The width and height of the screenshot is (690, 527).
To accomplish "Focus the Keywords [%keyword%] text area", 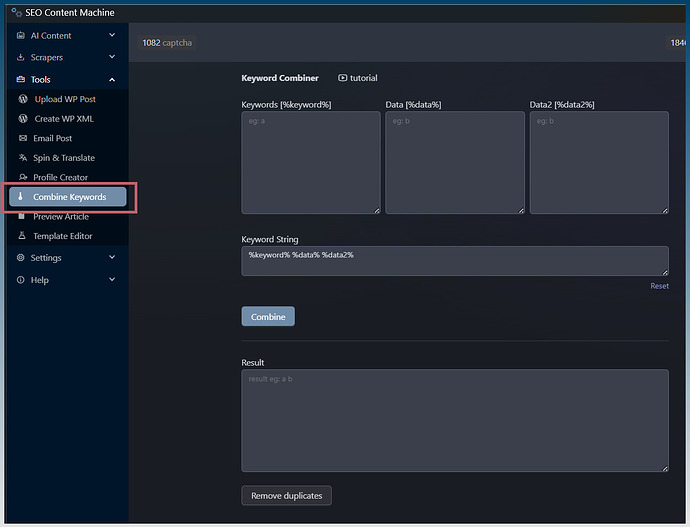I will point(310,162).
